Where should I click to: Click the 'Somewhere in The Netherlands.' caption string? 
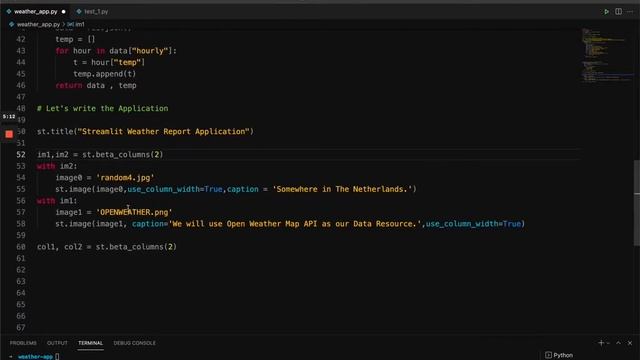tap(342, 189)
